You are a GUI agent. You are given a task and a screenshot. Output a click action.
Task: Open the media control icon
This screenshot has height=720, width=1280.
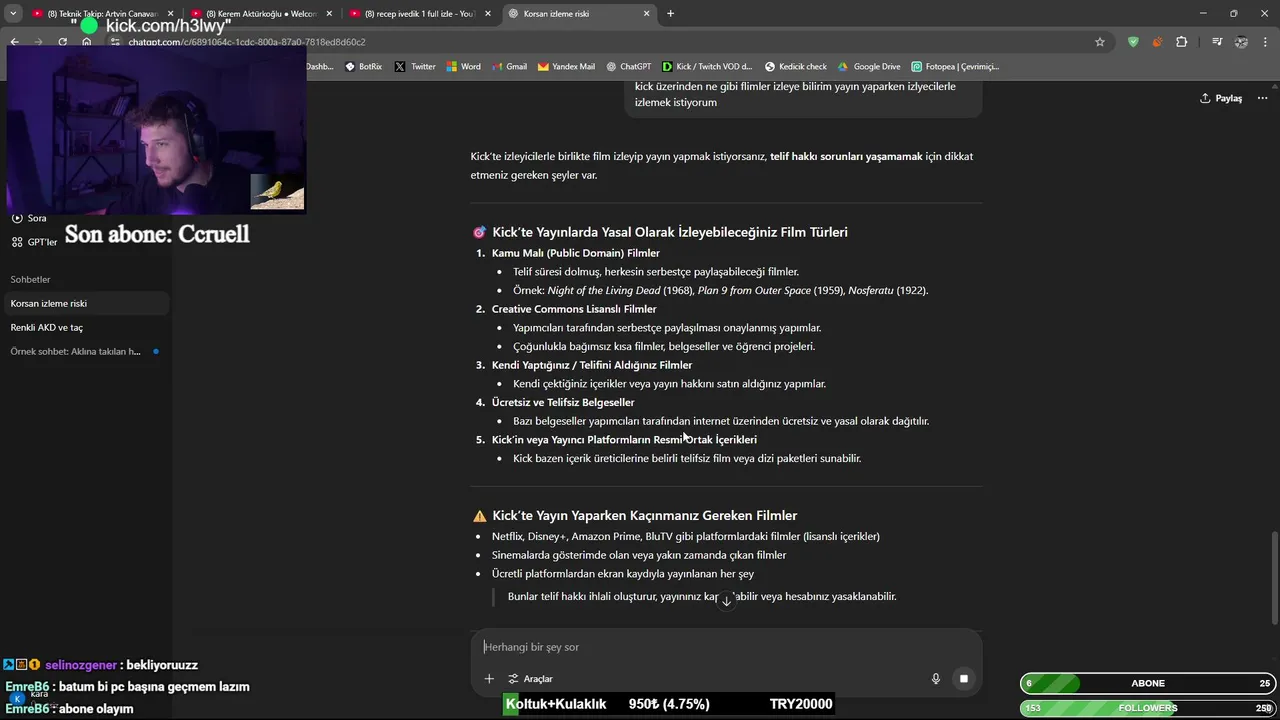click(x=1217, y=42)
